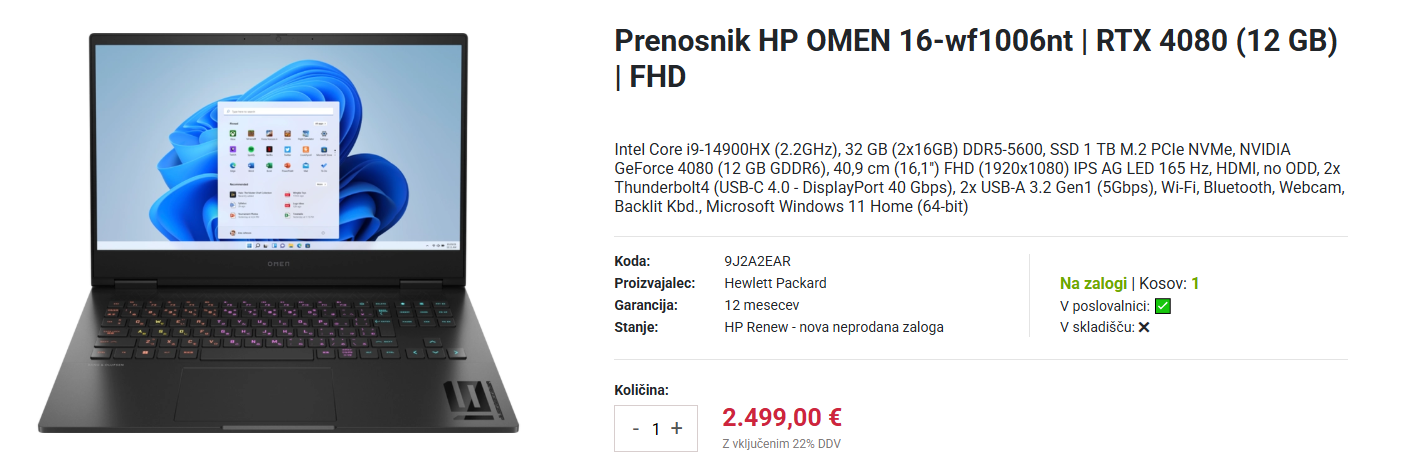Click the HP Renew condition text
Viewport: 1401px width, 456px height.
pos(833,327)
